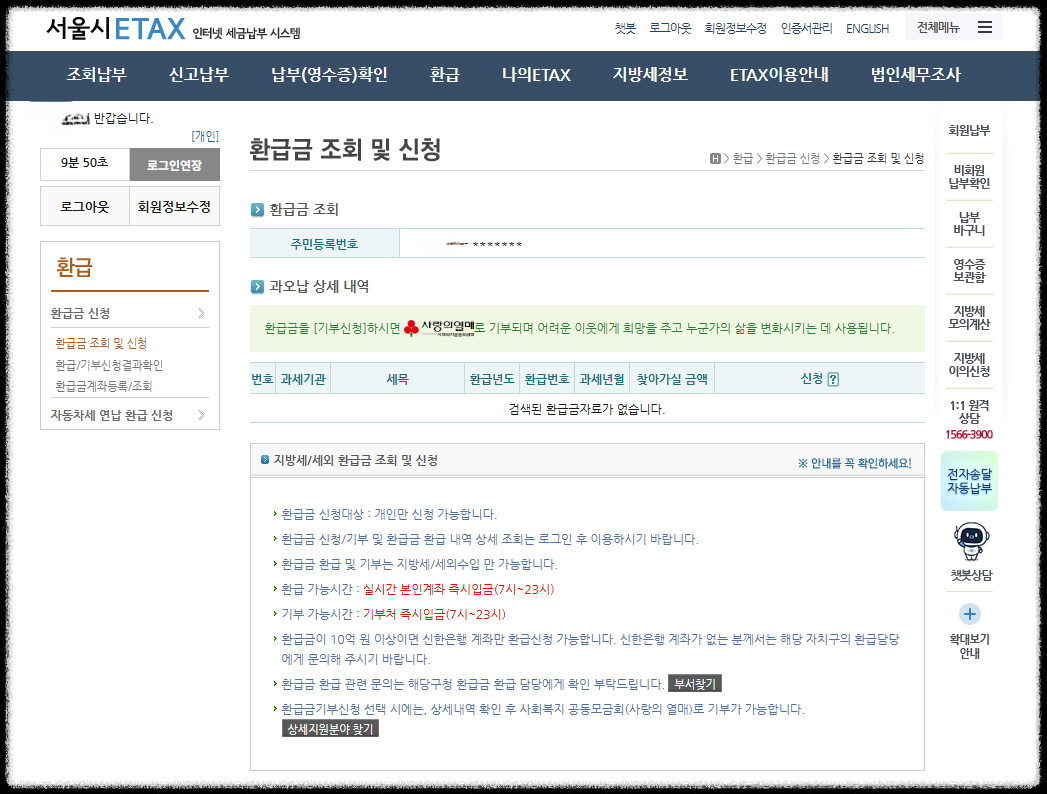Click the 환급번호 column header
Image resolution: width=1047 pixels, height=794 pixels.
coord(546,379)
